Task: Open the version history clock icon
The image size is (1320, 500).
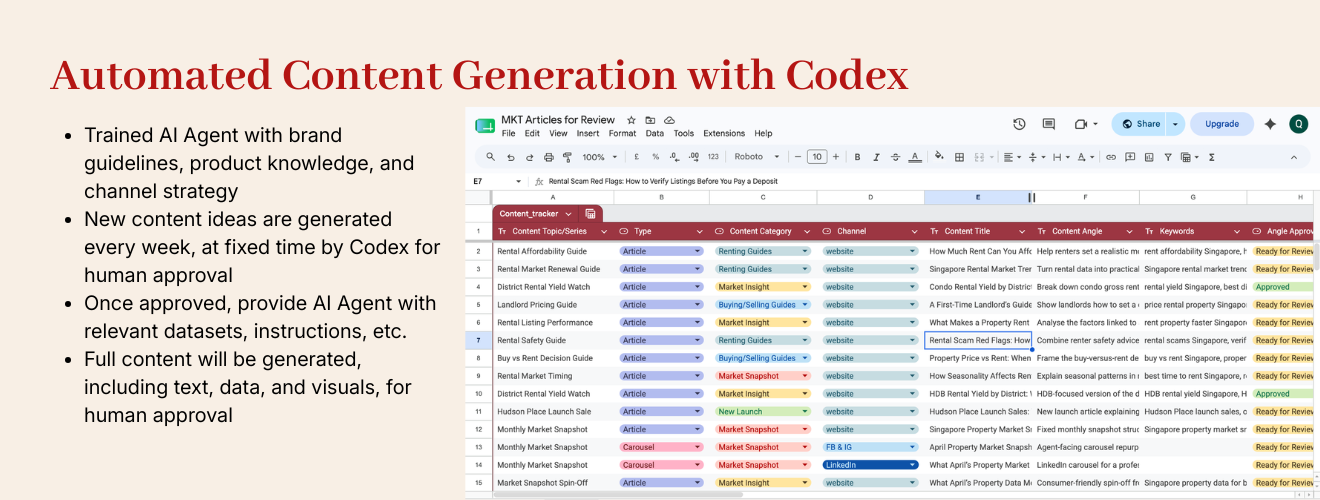Action: (x=1019, y=124)
